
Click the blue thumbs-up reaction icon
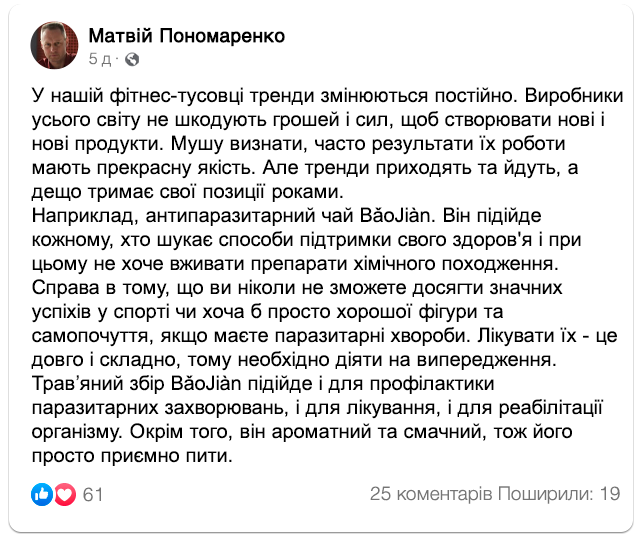(42, 494)
